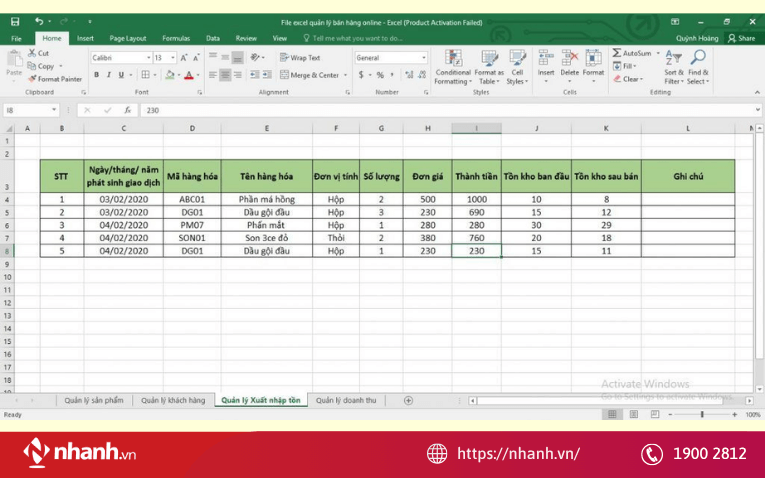Toggle Underline formatting
The image size is (765, 478).
coord(121,75)
